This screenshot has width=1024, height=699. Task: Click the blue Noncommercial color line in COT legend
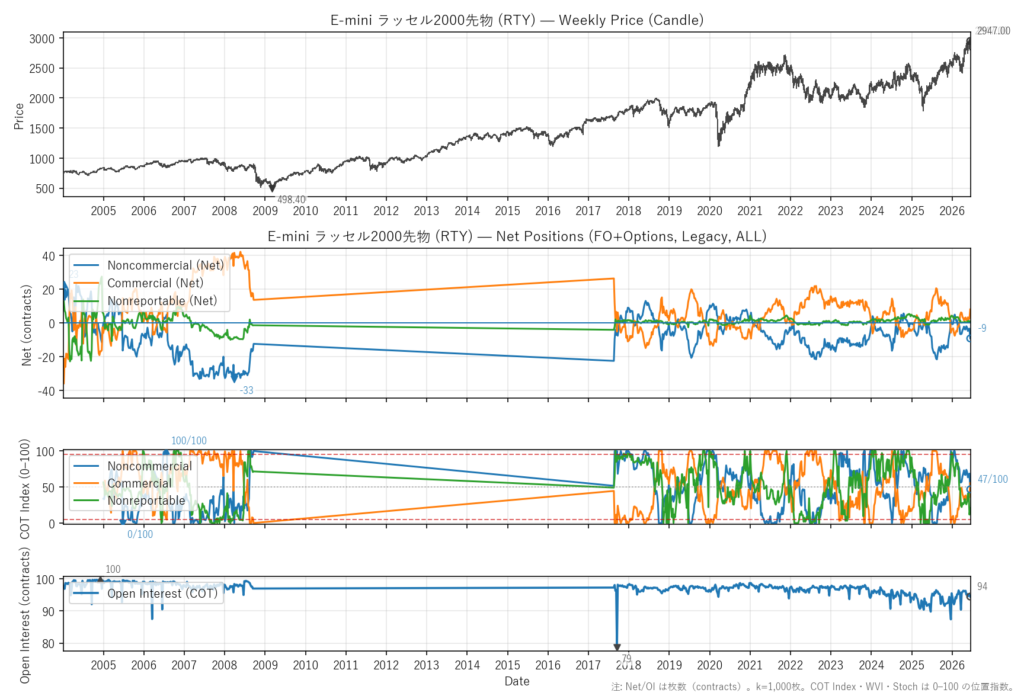coord(87,466)
